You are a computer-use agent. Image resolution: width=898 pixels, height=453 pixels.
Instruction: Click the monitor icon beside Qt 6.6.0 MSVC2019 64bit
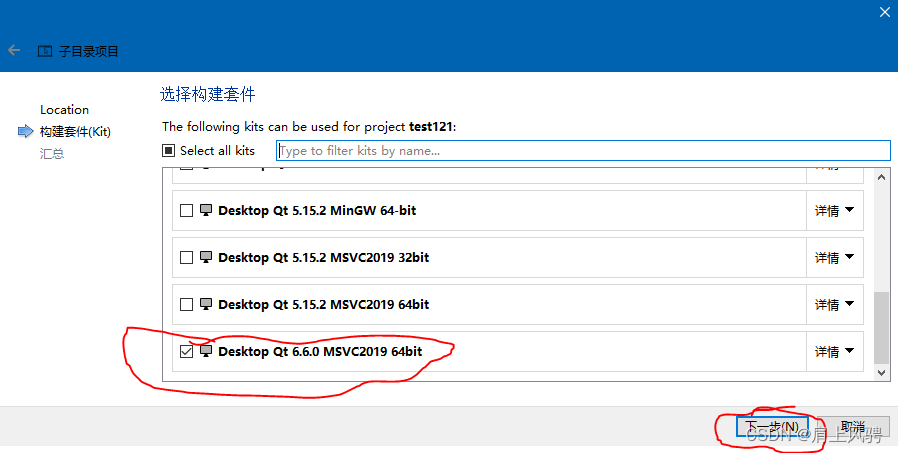tap(206, 351)
